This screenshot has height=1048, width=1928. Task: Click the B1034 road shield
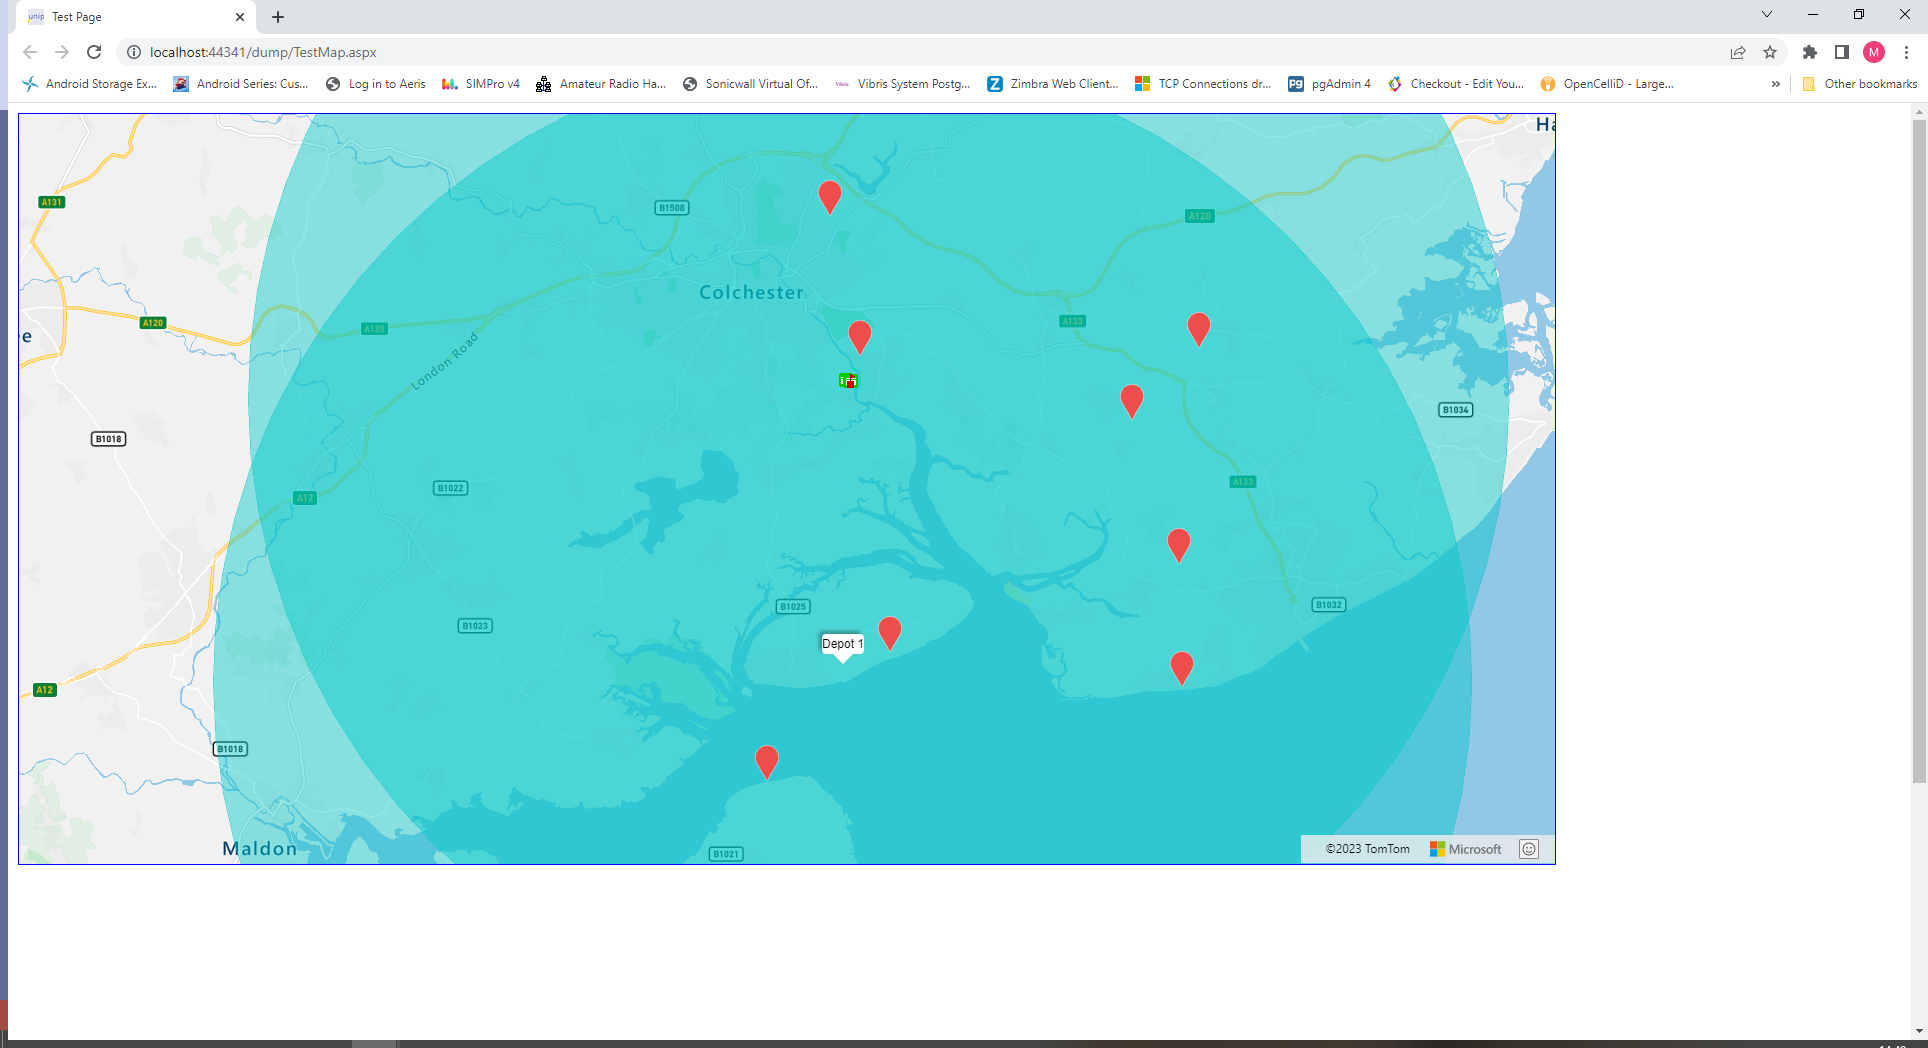[1456, 410]
